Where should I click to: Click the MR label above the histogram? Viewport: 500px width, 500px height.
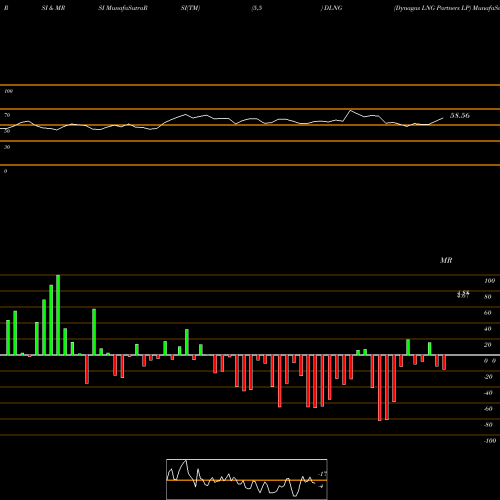coord(446,260)
